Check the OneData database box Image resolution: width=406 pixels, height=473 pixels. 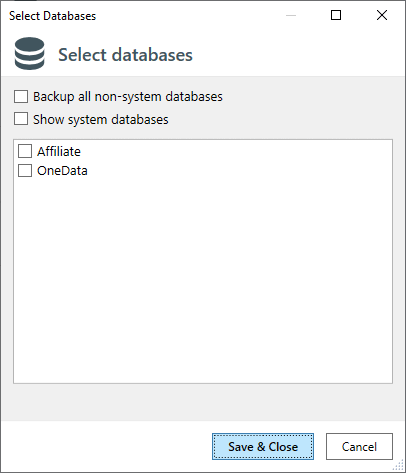(x=25, y=170)
